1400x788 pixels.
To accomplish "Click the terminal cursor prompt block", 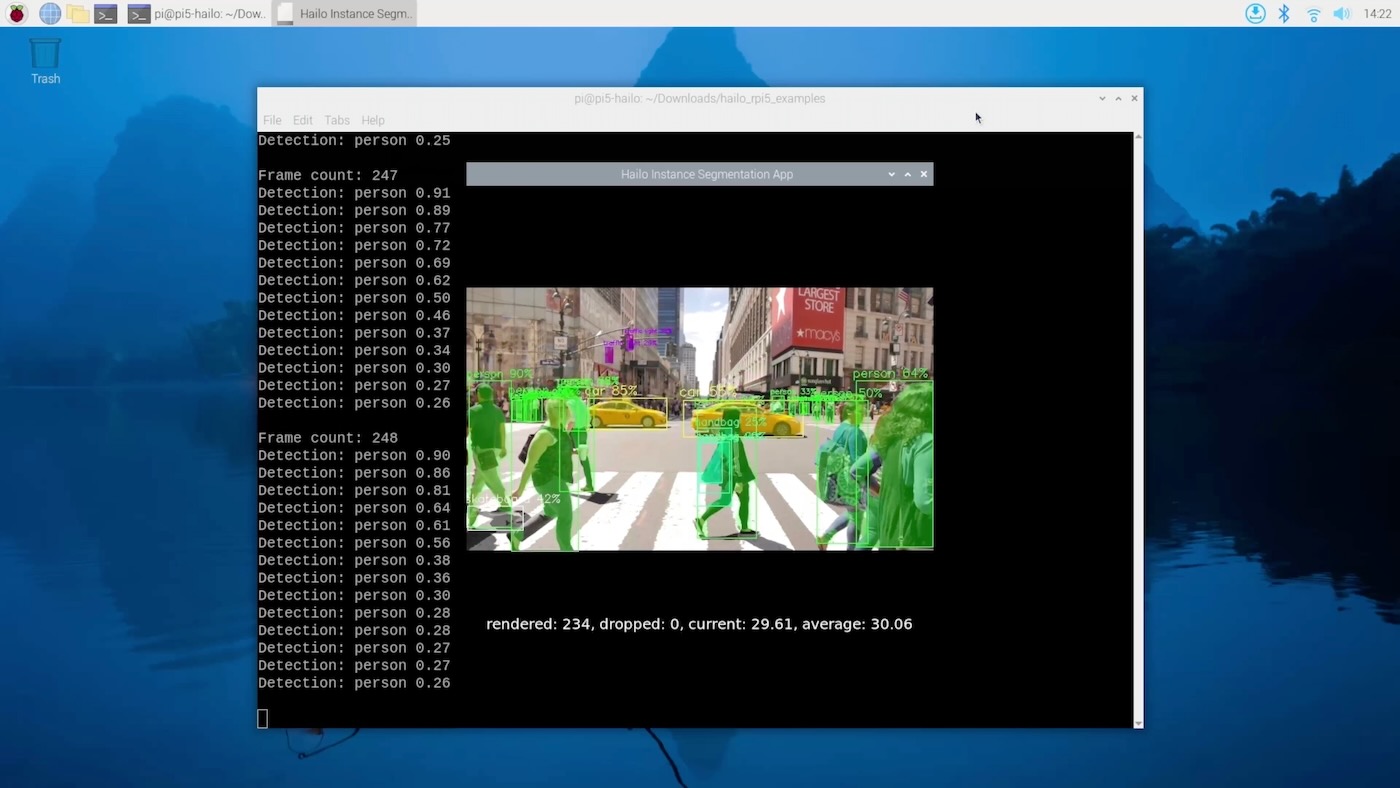I will coord(262,718).
